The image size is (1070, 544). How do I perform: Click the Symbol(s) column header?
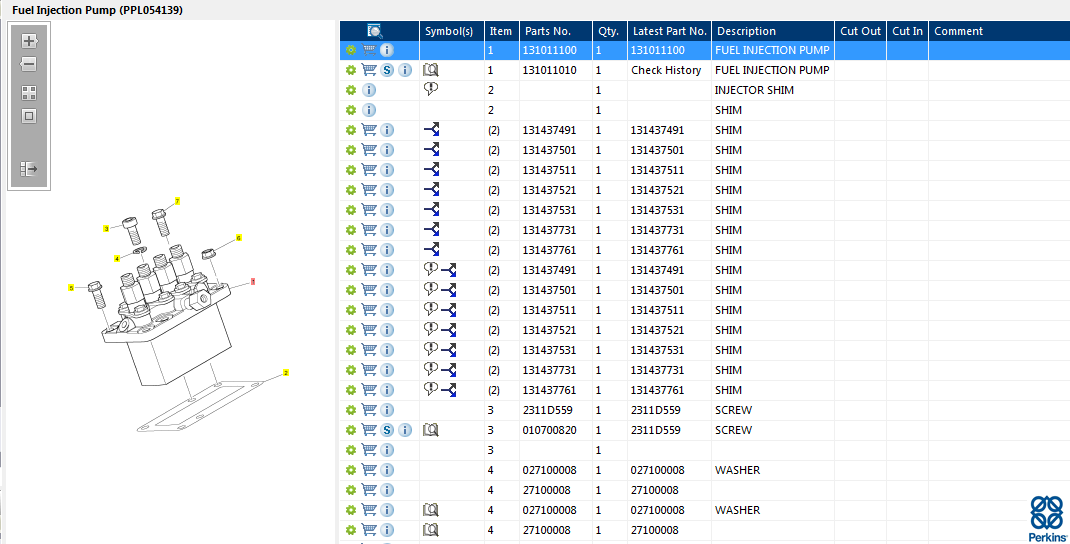coord(448,31)
